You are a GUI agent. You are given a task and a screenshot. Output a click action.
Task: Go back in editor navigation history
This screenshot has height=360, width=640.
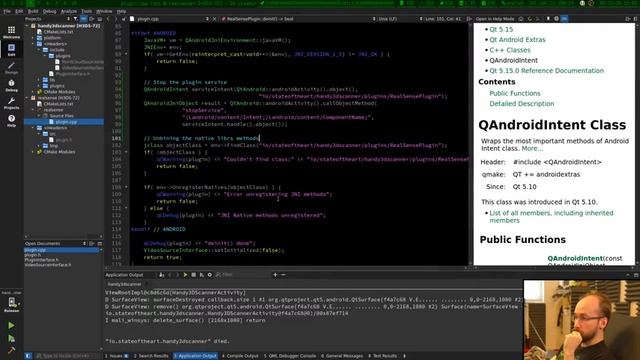[x=108, y=19]
